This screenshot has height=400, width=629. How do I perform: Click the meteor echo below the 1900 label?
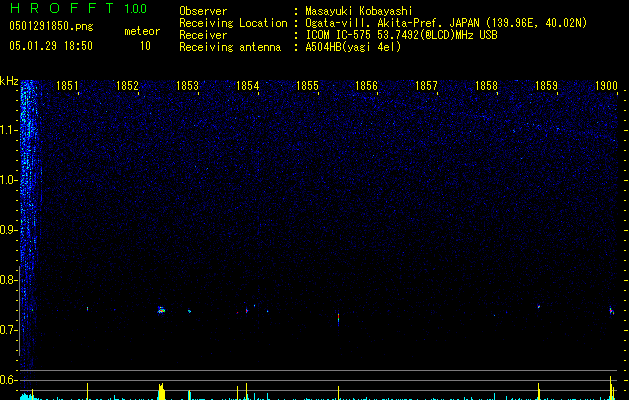tap(611, 311)
